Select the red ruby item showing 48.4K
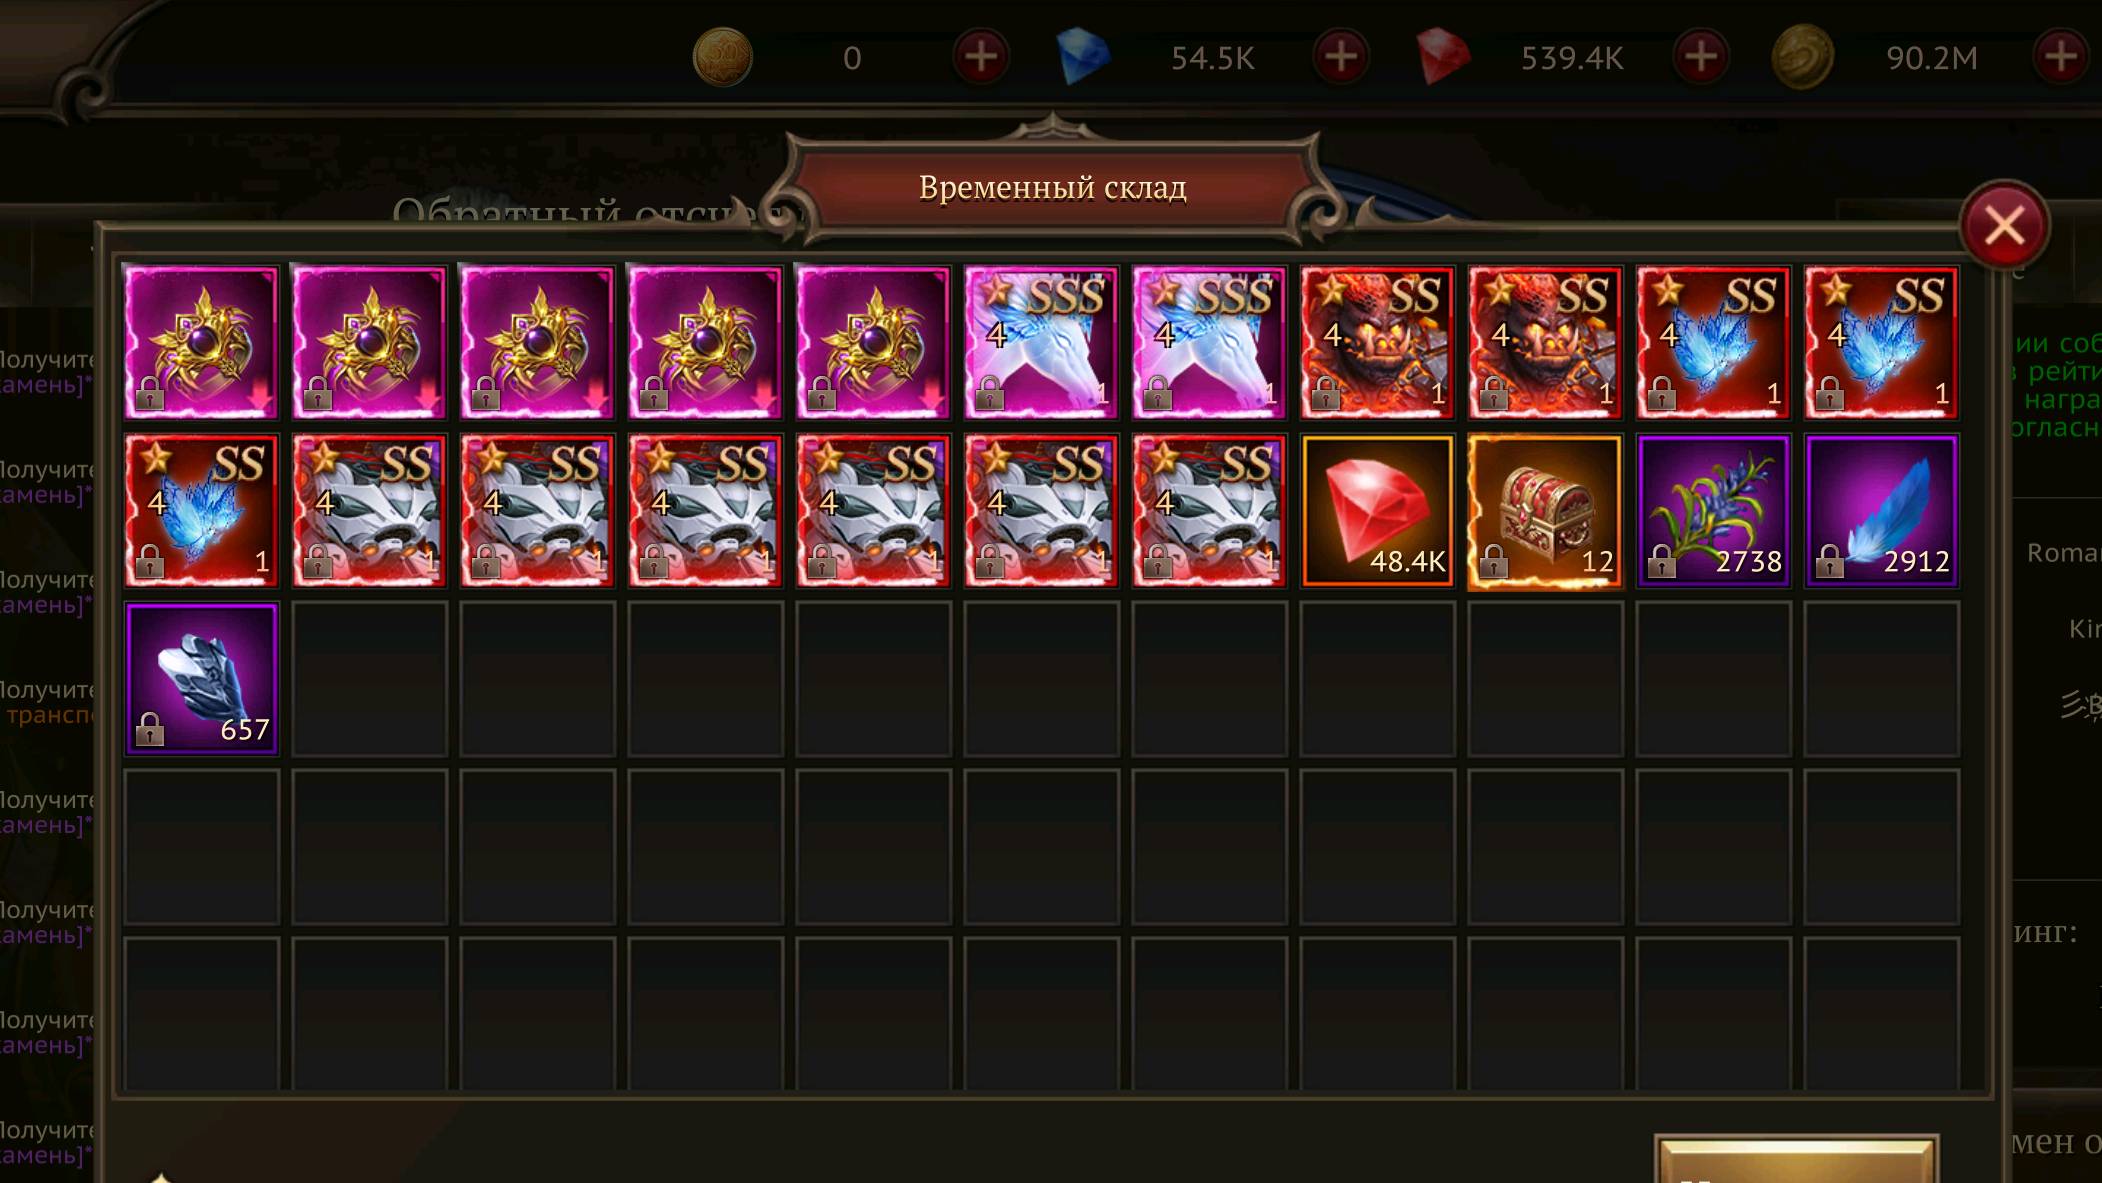This screenshot has height=1183, width=2102. (x=1377, y=511)
